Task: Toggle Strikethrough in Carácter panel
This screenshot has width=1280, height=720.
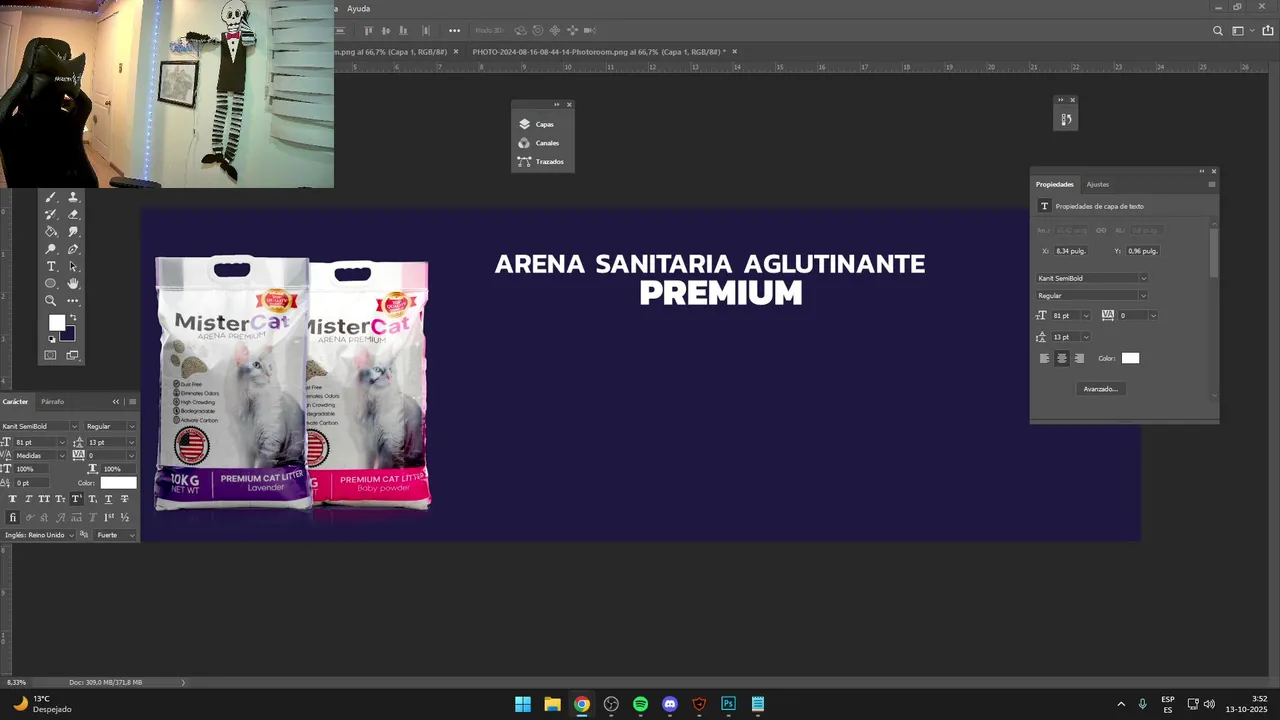Action: point(124,499)
